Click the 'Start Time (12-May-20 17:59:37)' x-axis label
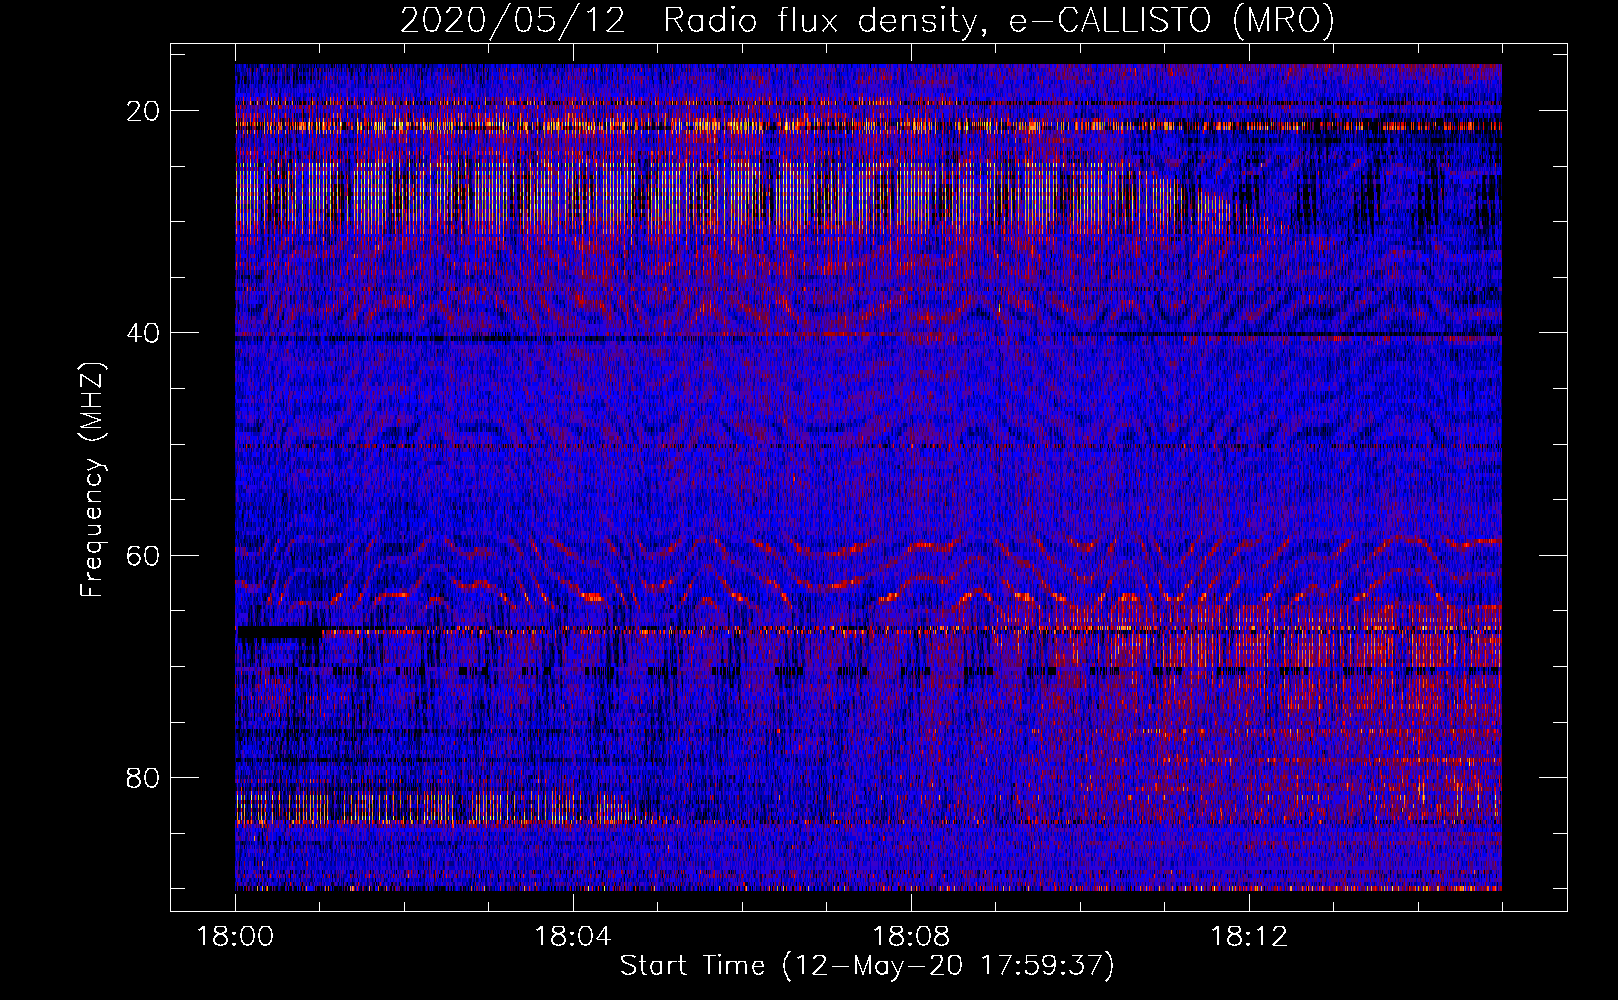The image size is (1618, 1000). tap(867, 966)
